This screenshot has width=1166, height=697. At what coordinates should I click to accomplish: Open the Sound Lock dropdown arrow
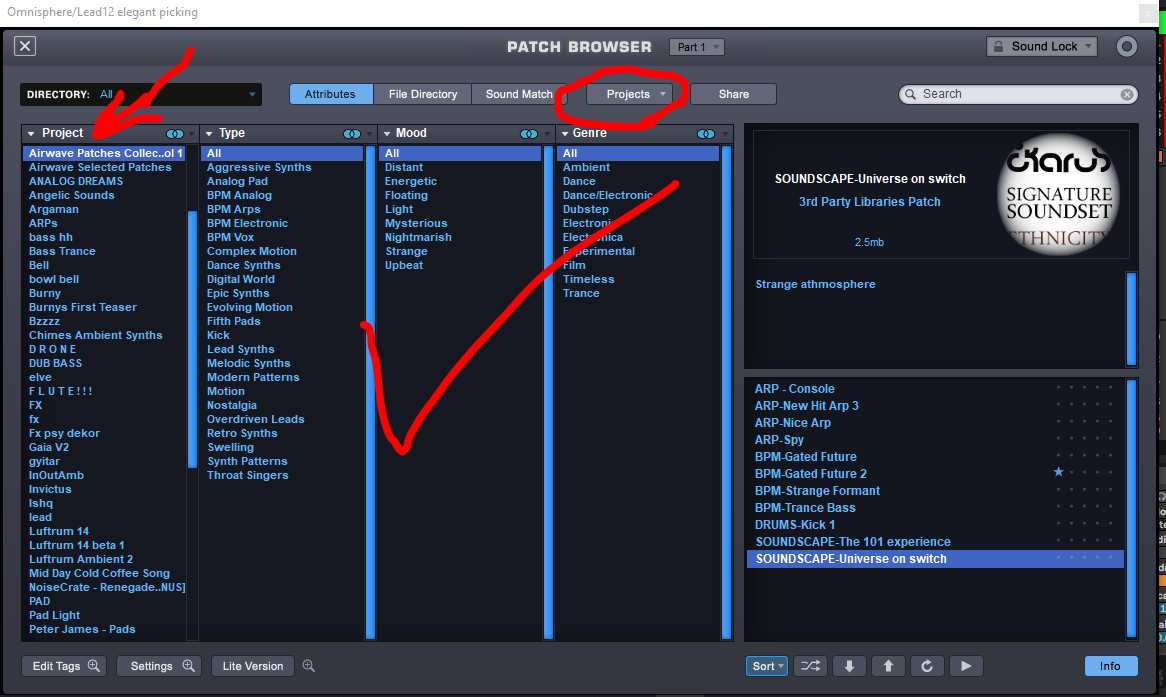click(1088, 46)
